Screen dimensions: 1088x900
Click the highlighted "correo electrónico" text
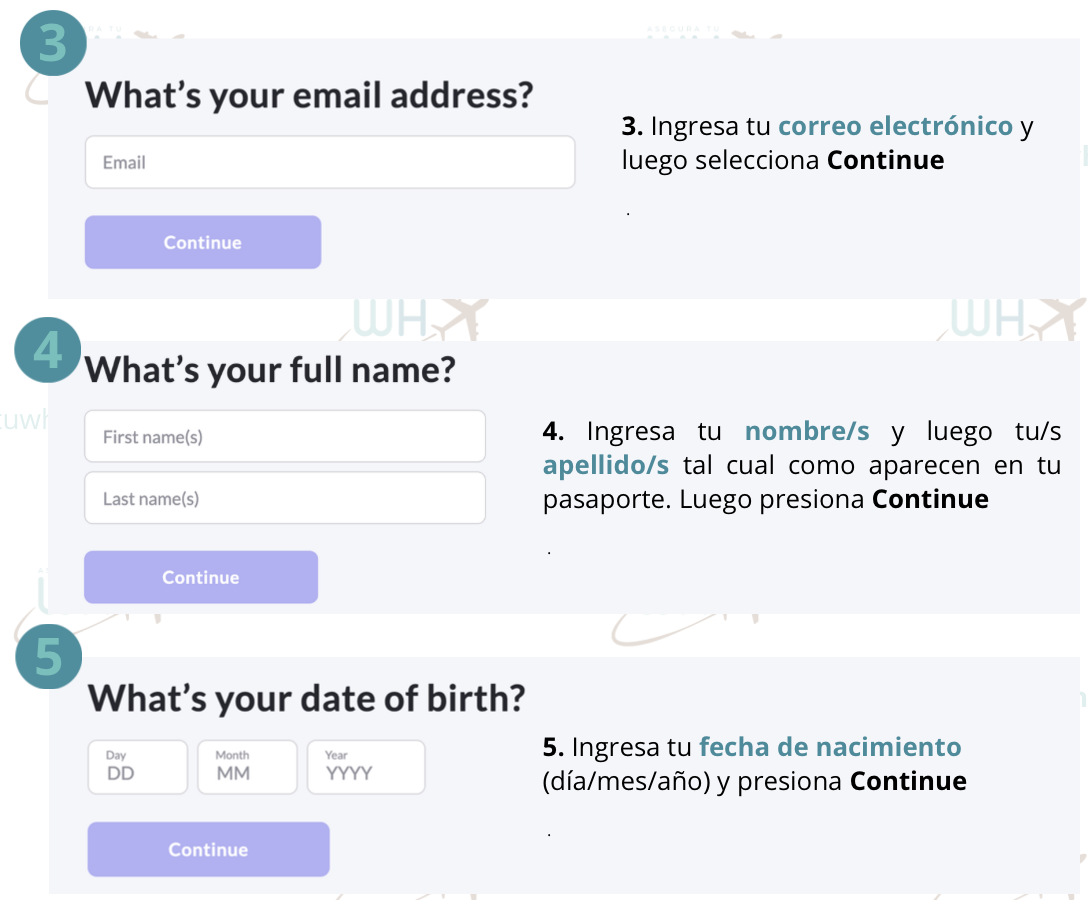(895, 127)
